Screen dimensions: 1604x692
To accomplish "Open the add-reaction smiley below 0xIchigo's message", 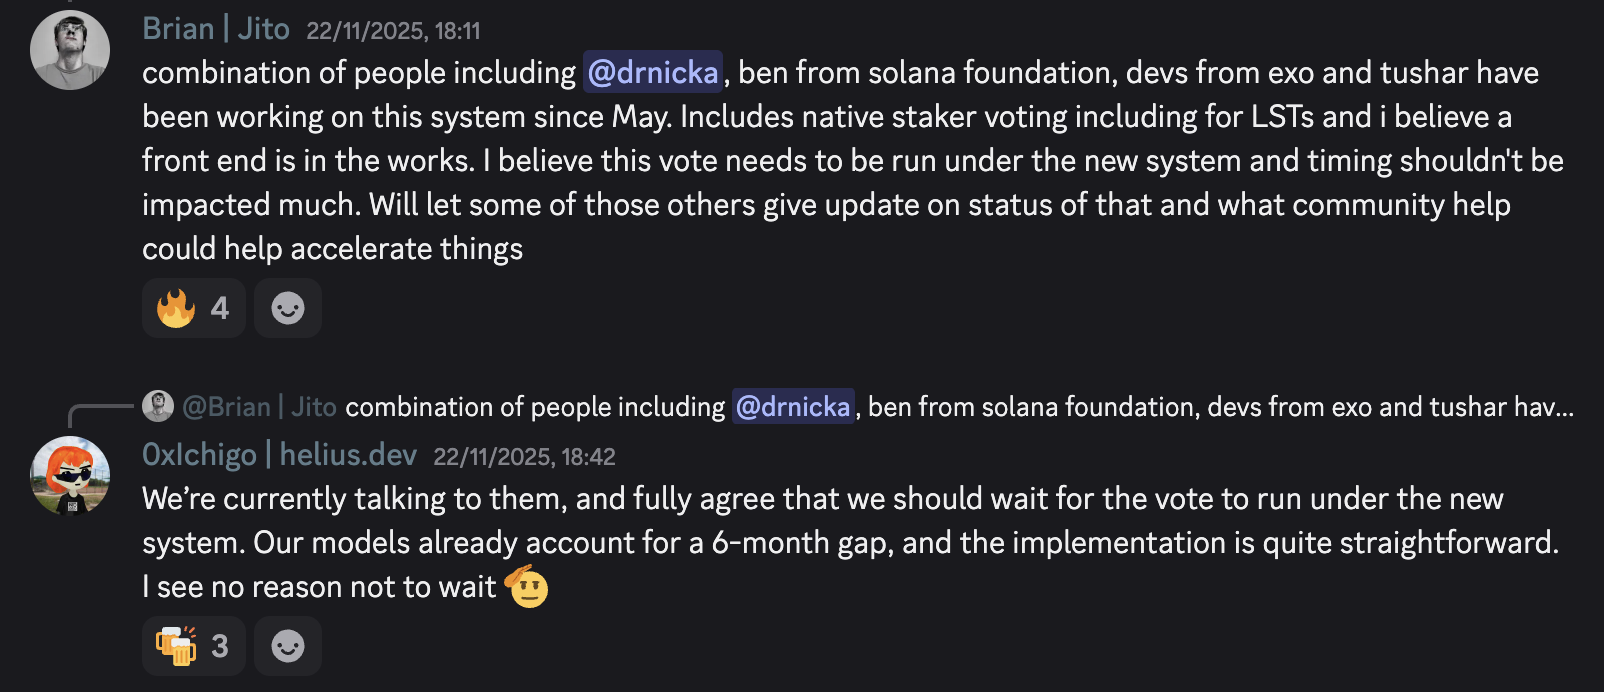I will [x=288, y=646].
